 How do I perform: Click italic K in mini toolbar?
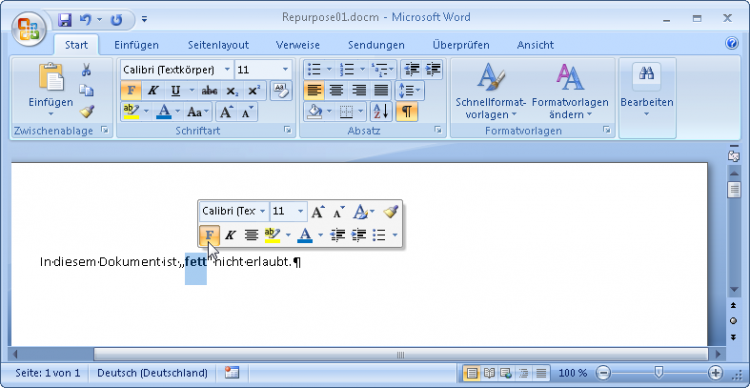[230, 235]
